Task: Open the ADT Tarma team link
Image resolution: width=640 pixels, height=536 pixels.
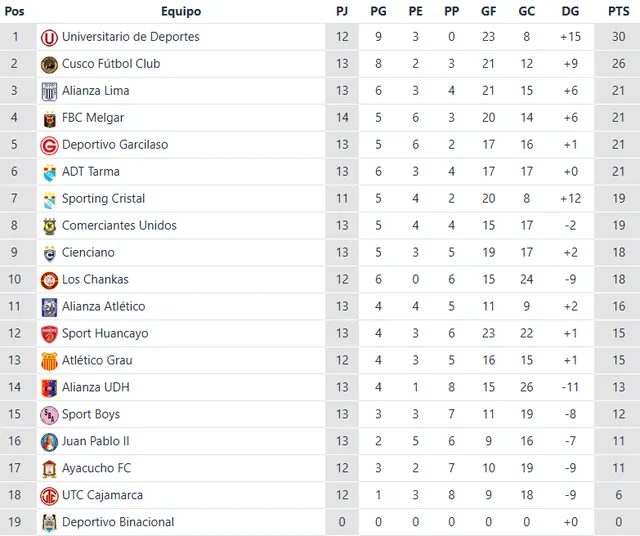Action: (x=91, y=172)
